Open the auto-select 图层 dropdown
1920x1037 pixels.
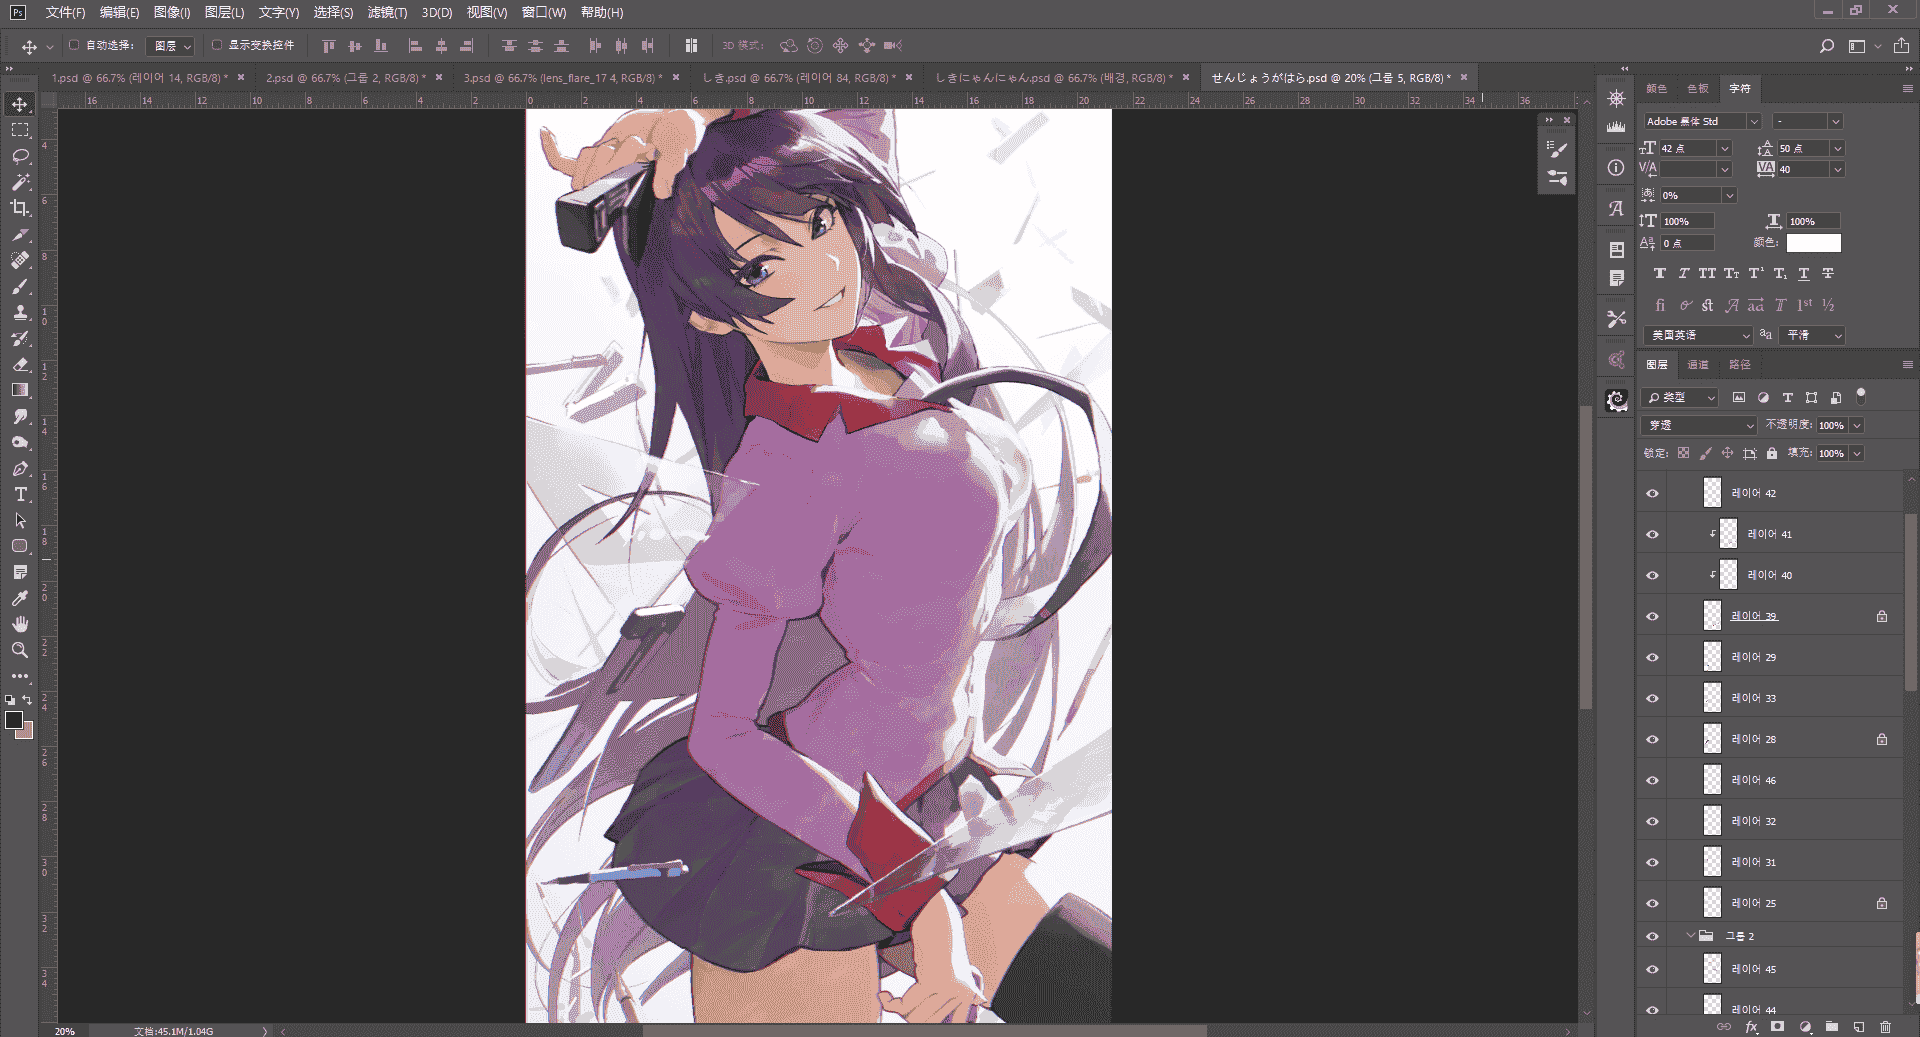[170, 46]
